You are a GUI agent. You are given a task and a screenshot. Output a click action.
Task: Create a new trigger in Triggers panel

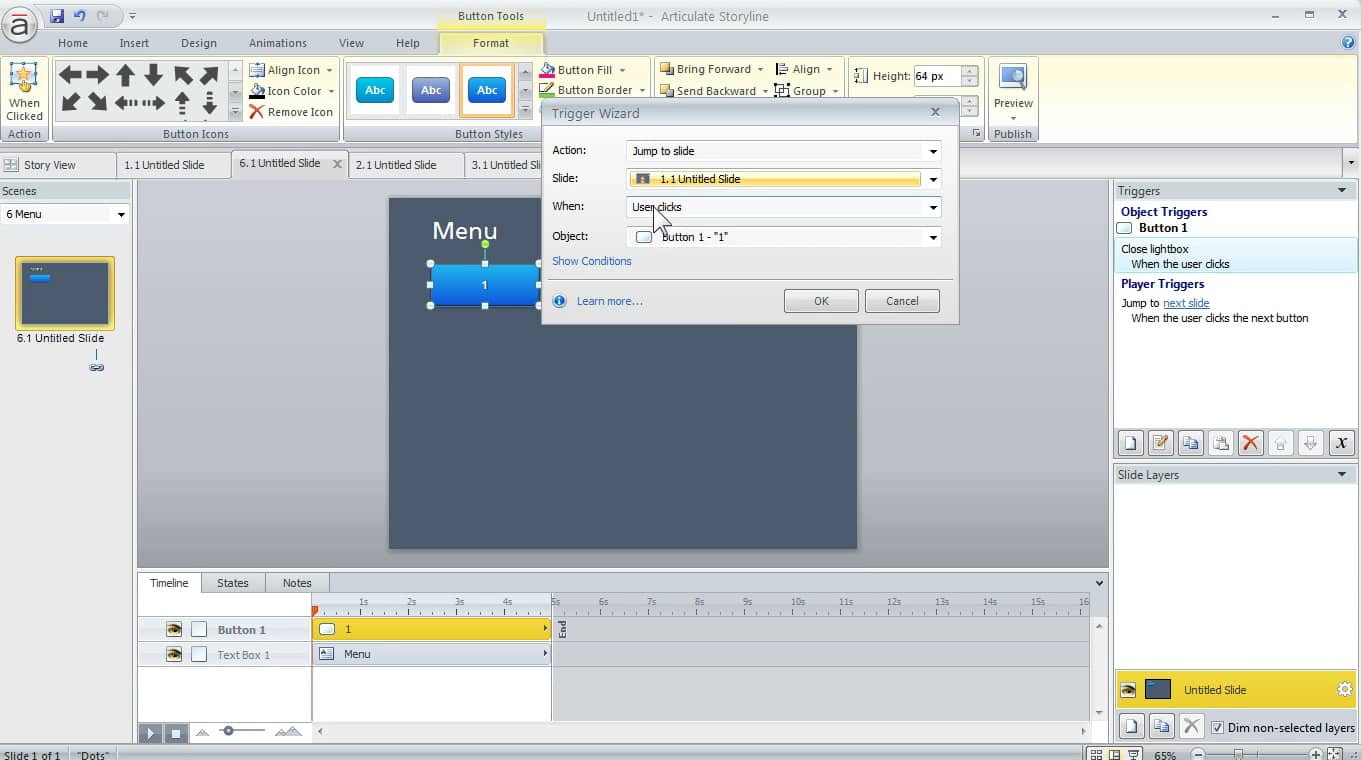(x=1130, y=443)
